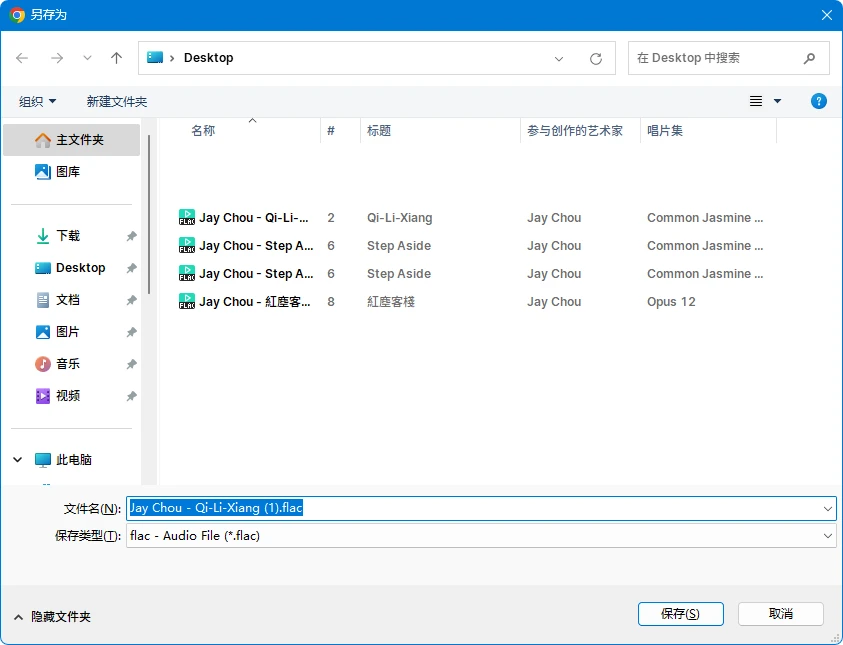Viewport: 843px width, 645px height.
Task: Unpin 音乐 using its pin icon
Action: click(131, 365)
